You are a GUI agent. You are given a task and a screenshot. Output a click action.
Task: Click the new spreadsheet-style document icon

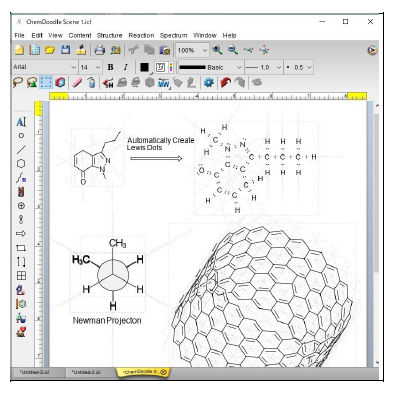pyautogui.click(x=35, y=50)
